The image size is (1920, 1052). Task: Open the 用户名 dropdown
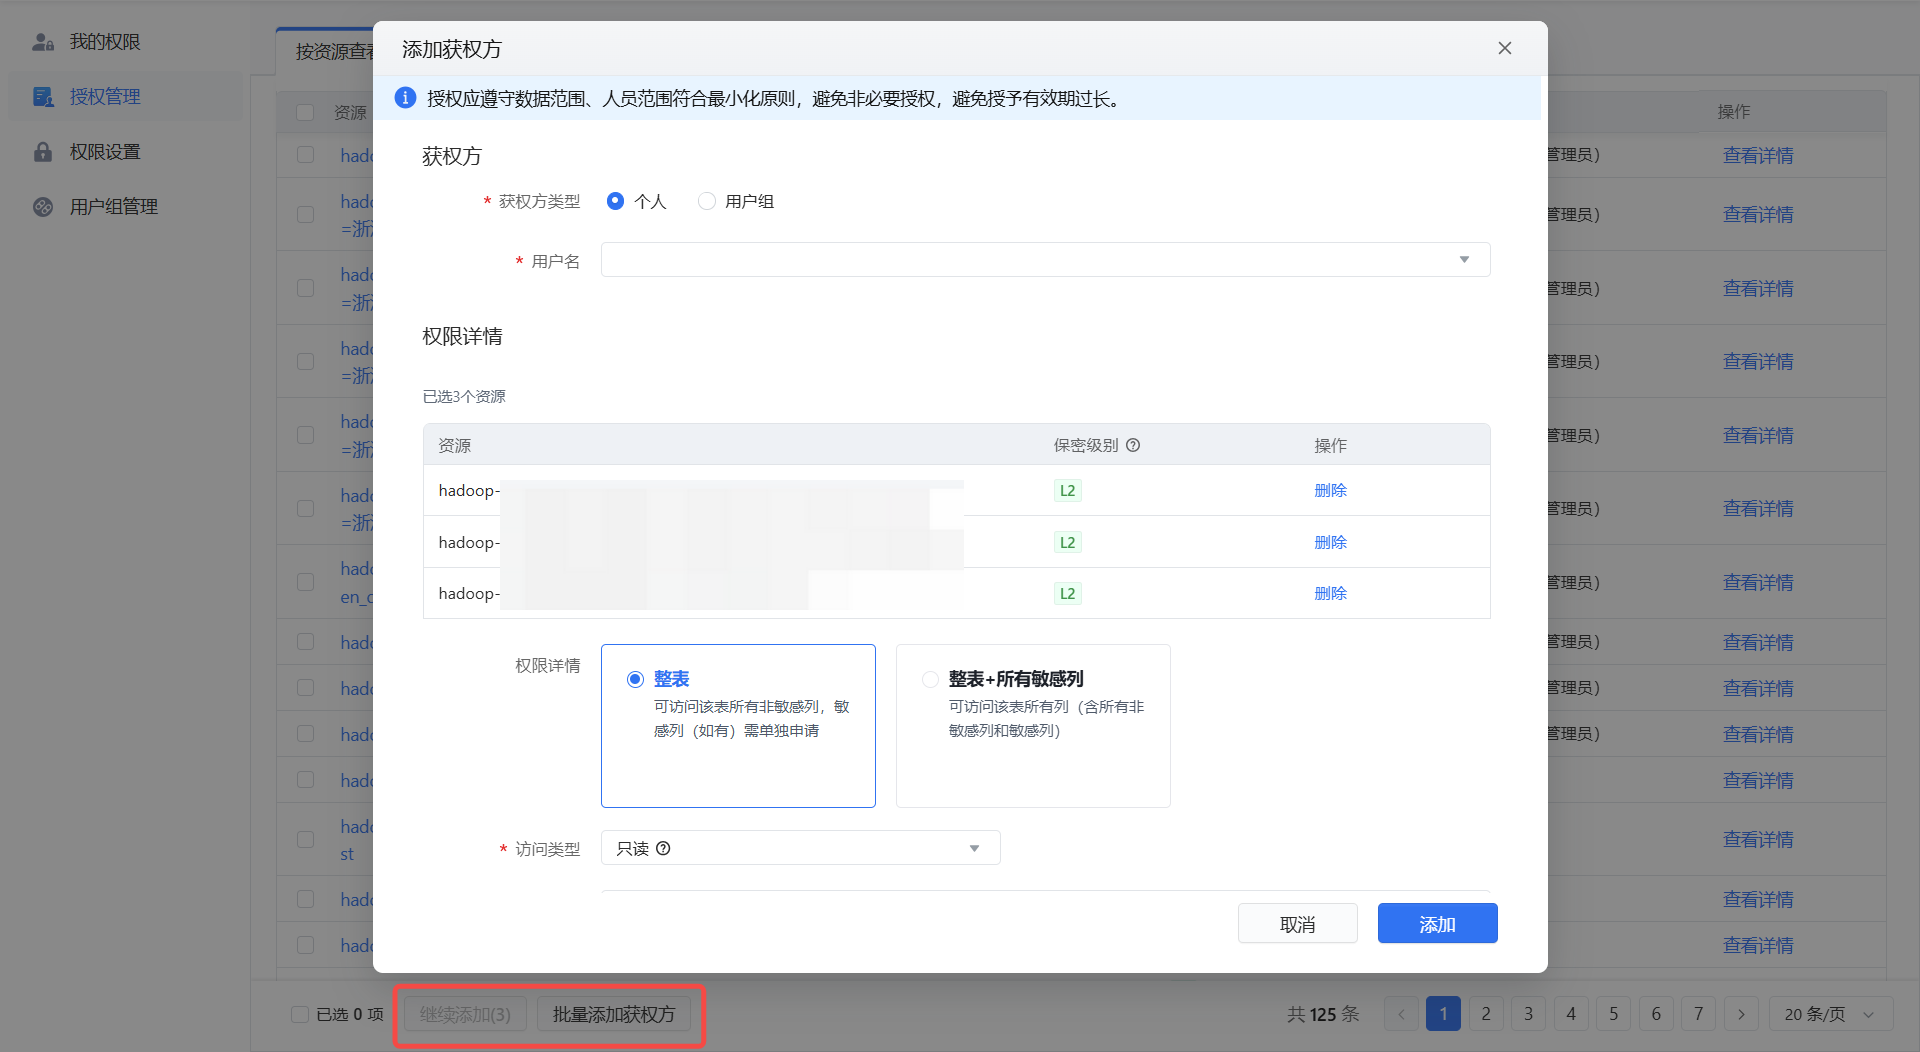pos(1045,260)
